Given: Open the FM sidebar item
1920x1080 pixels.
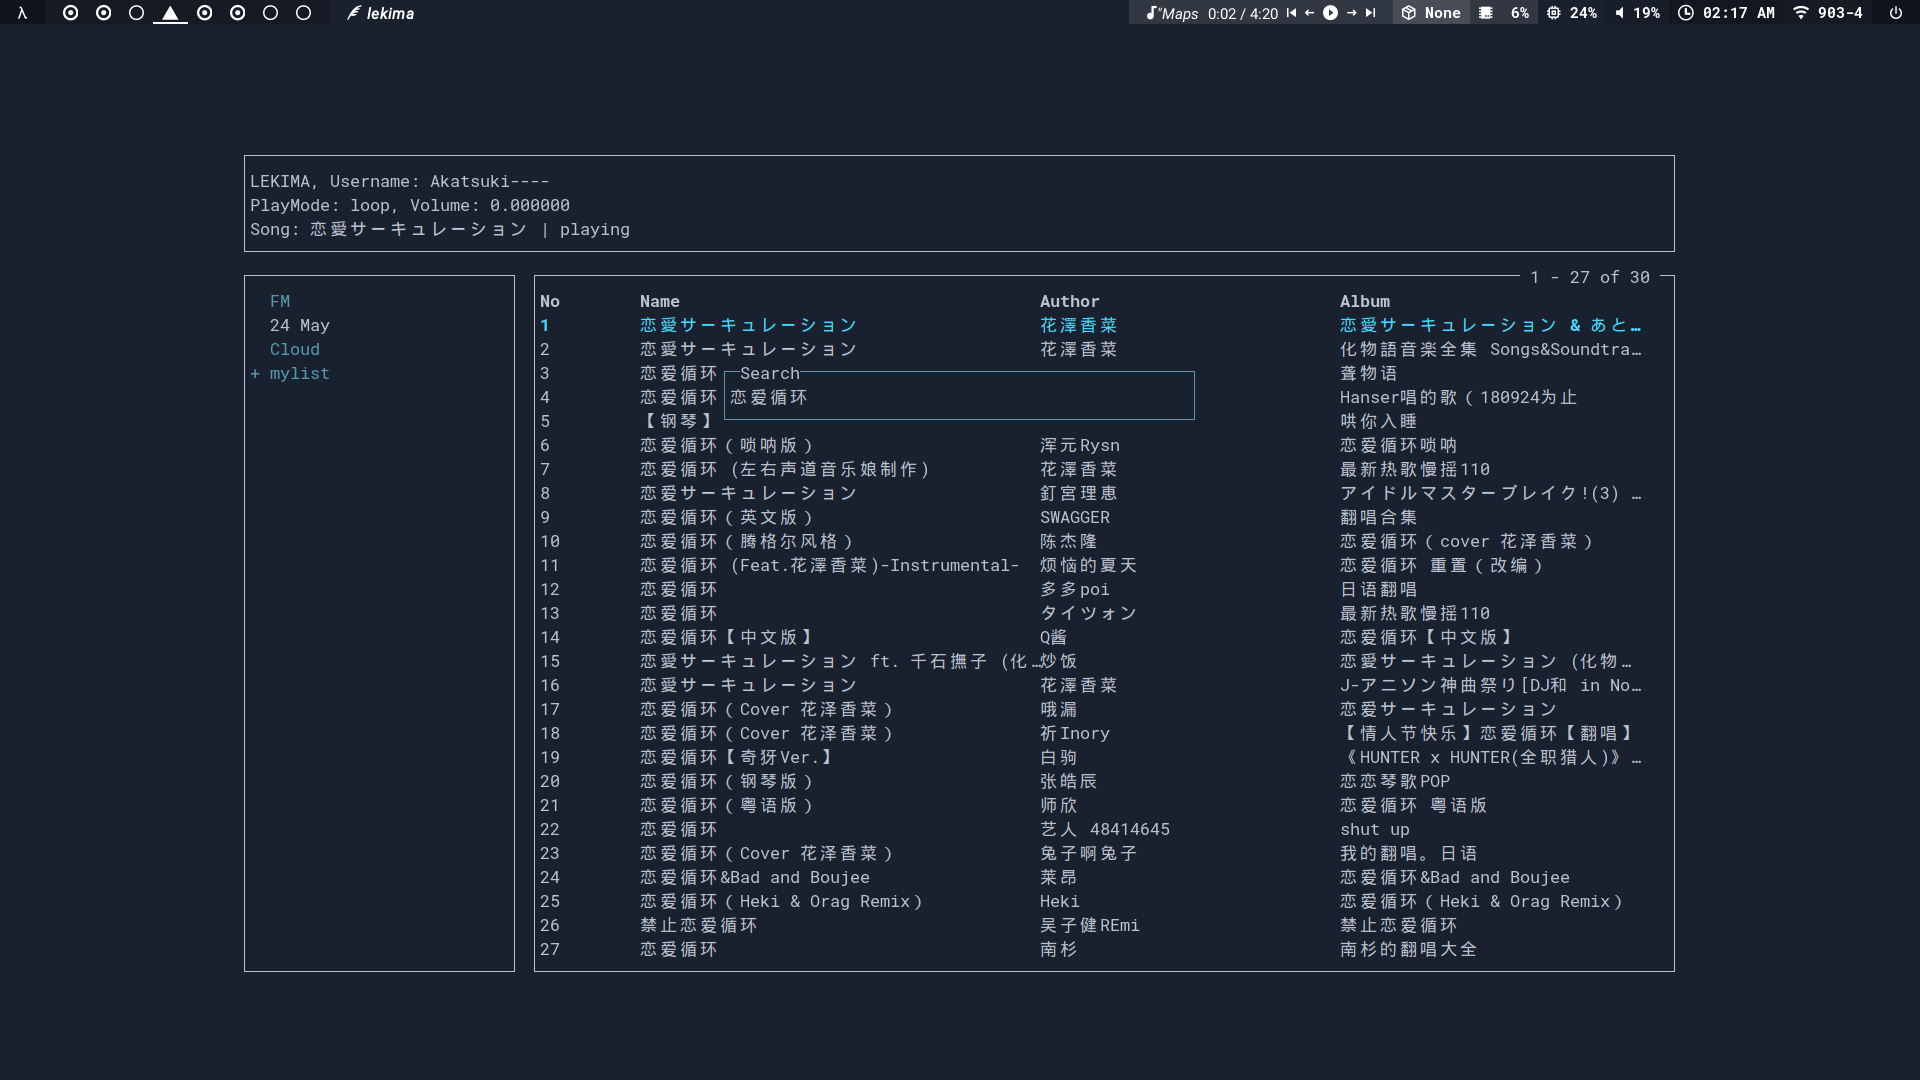Looking at the screenshot, I should (x=280, y=301).
